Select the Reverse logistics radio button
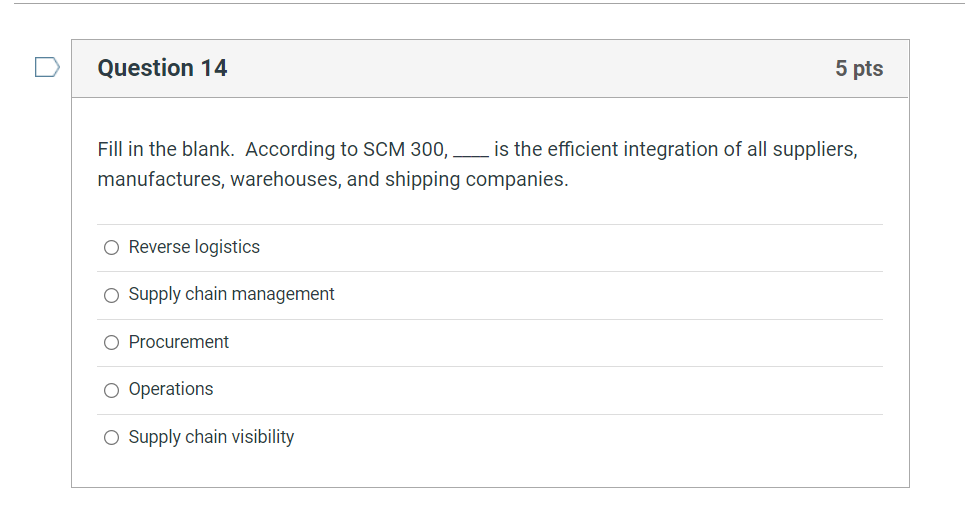Viewport: 965px width, 515px height. [111, 248]
